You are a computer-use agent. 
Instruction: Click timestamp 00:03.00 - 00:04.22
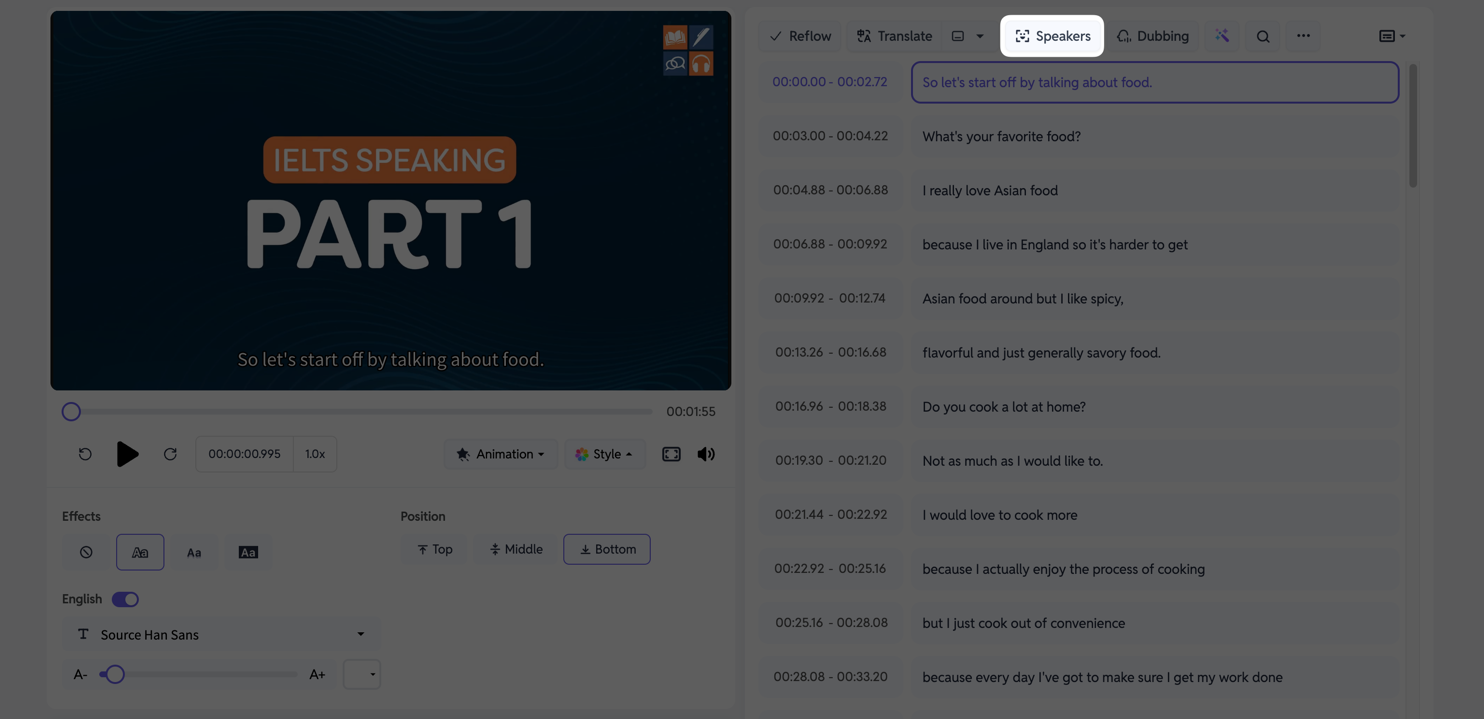click(x=830, y=136)
